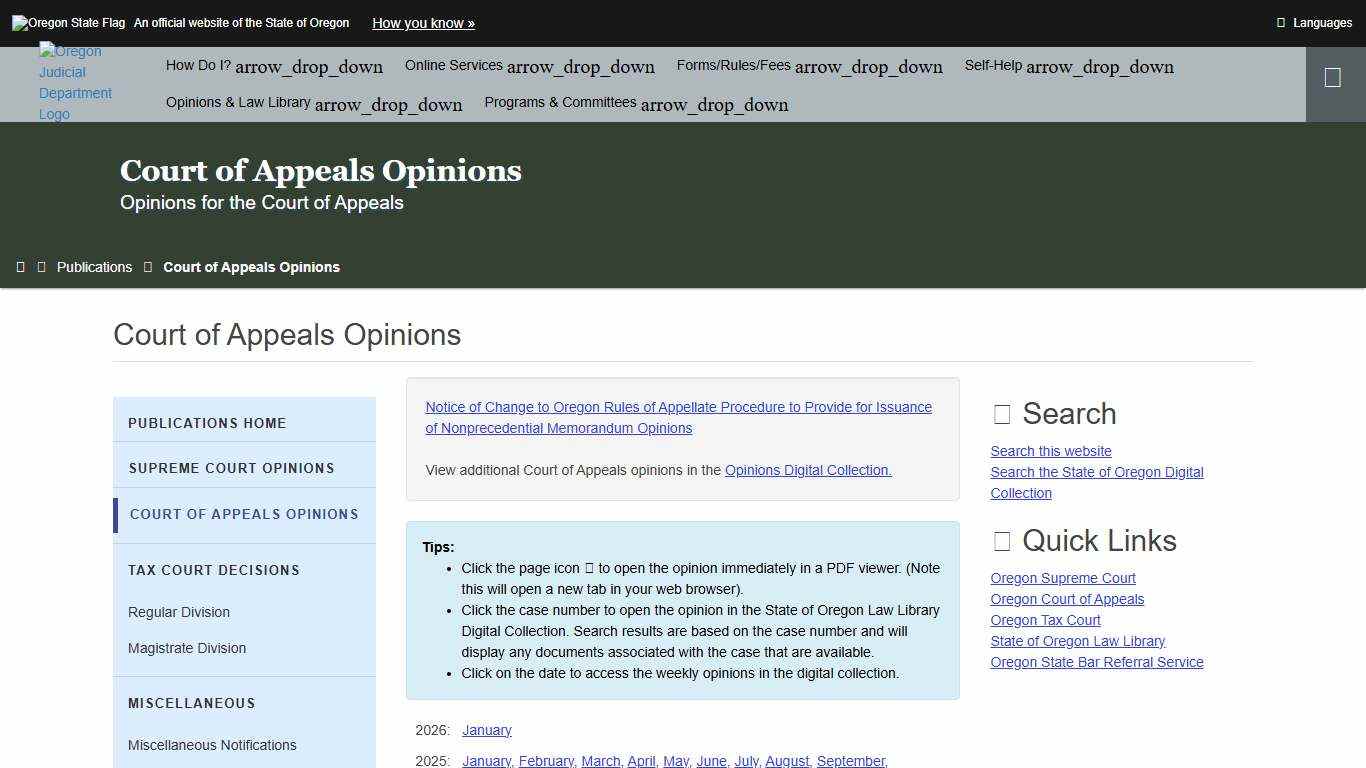
Task: Switch to the Publications Home section
Action: point(208,423)
